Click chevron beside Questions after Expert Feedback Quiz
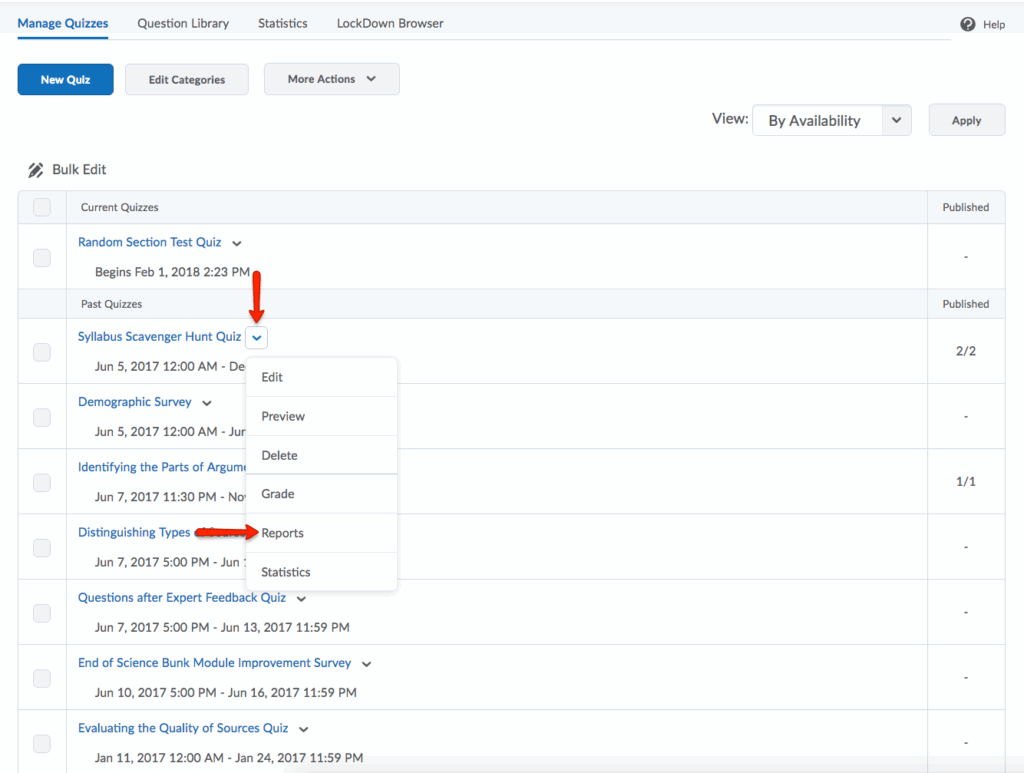The image size is (1024, 773). [301, 598]
